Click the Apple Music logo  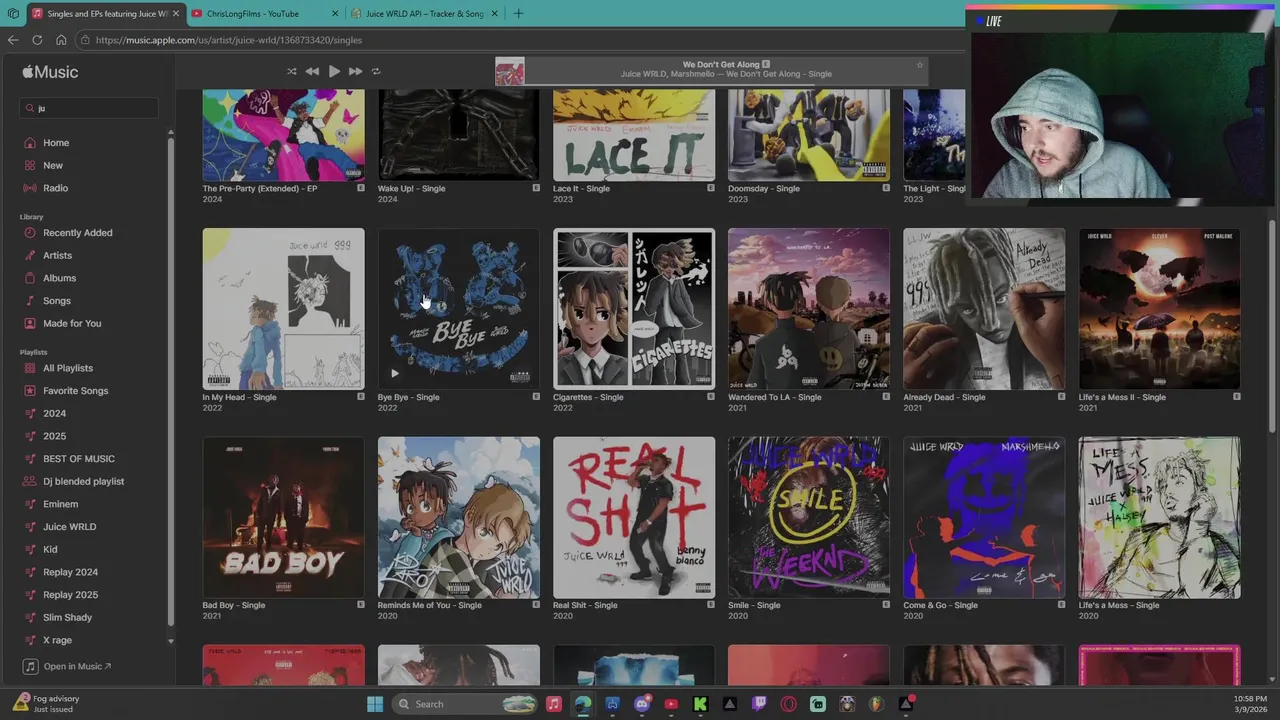50,72
